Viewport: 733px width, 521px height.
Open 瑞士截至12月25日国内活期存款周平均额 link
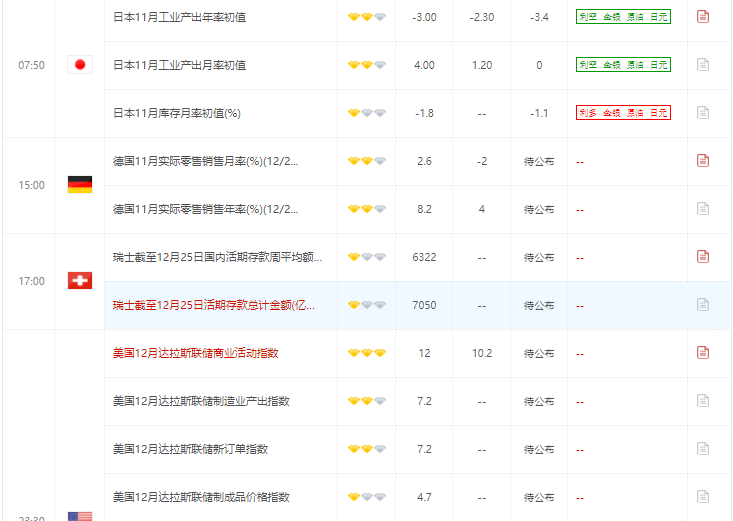click(217, 257)
